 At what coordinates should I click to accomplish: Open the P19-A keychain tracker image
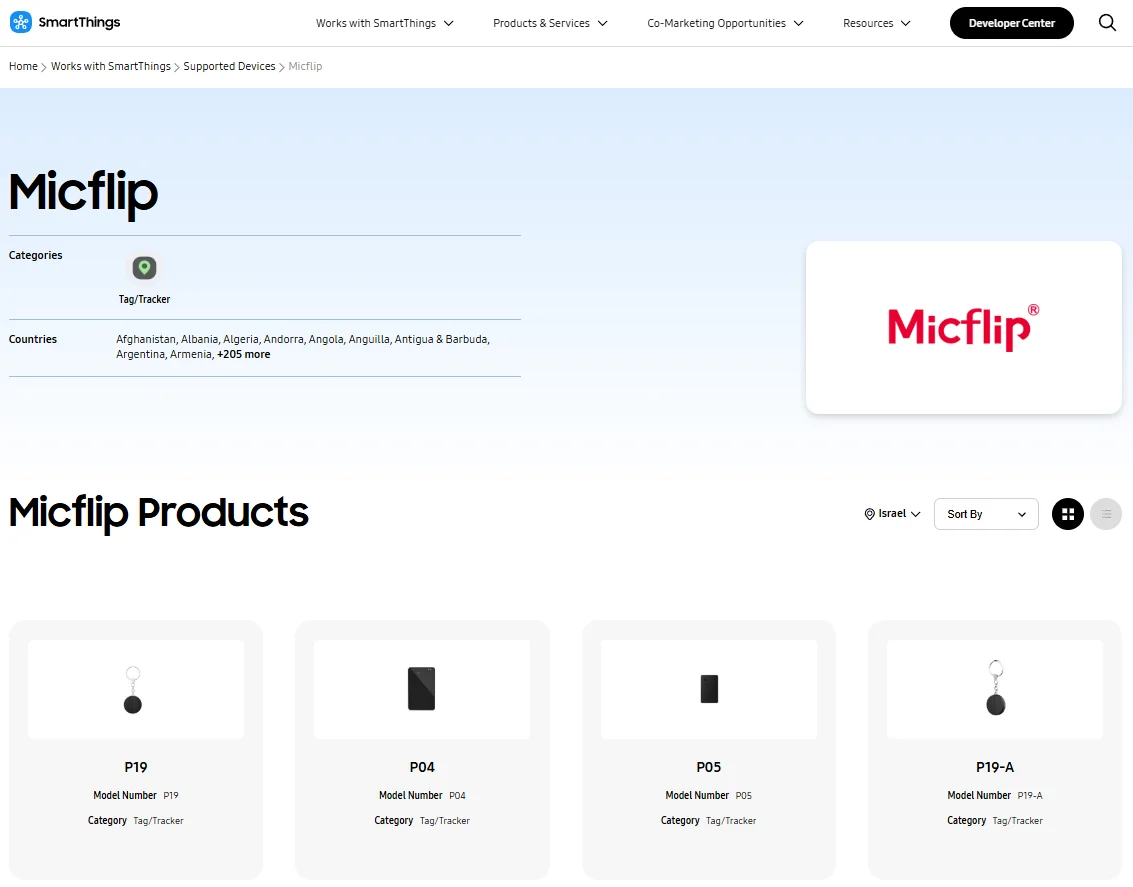coord(995,689)
